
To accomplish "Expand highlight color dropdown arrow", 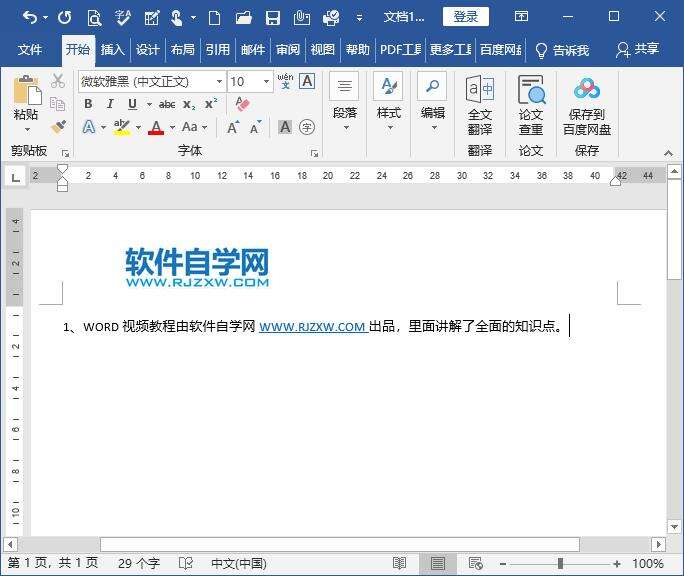I will [x=138, y=127].
